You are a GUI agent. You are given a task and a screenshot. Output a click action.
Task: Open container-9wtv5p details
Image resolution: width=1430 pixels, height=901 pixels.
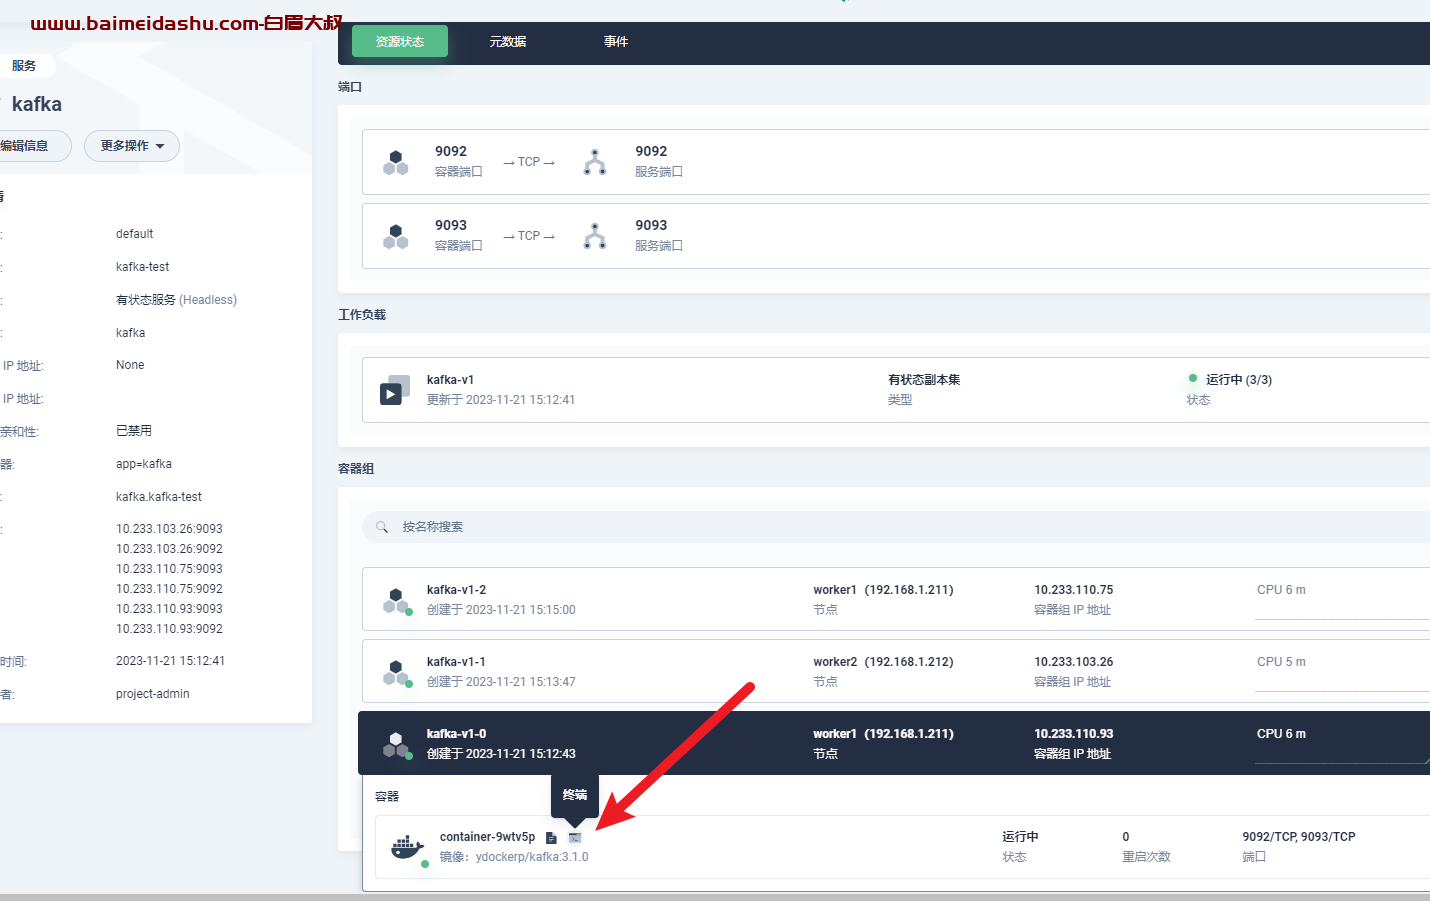coord(487,837)
